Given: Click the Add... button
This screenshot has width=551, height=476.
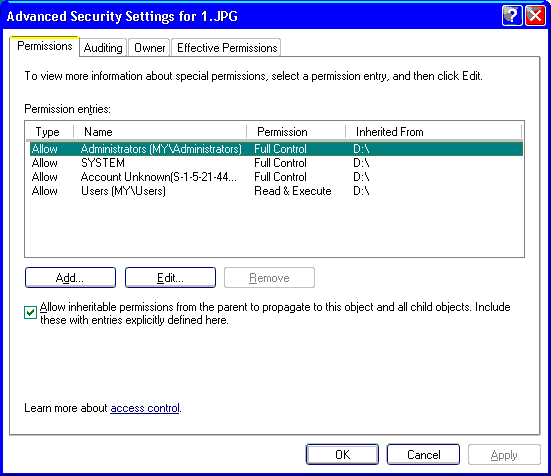Looking at the screenshot, I should [x=70, y=278].
